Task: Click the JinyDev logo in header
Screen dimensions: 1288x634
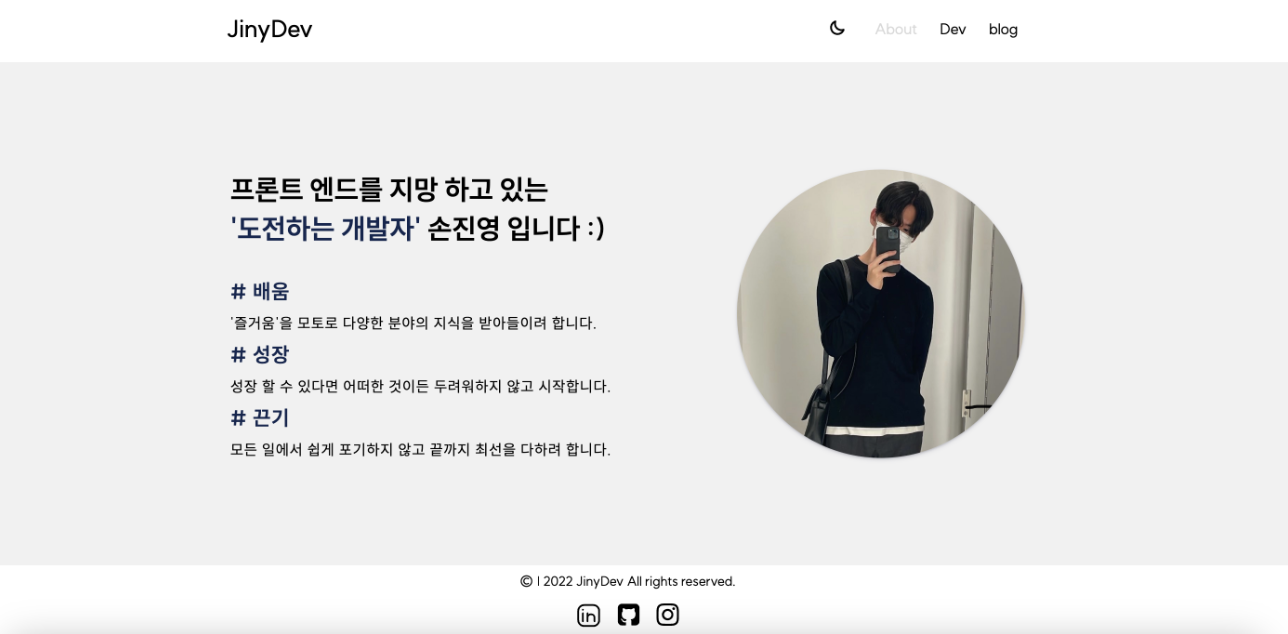Action: [270, 30]
